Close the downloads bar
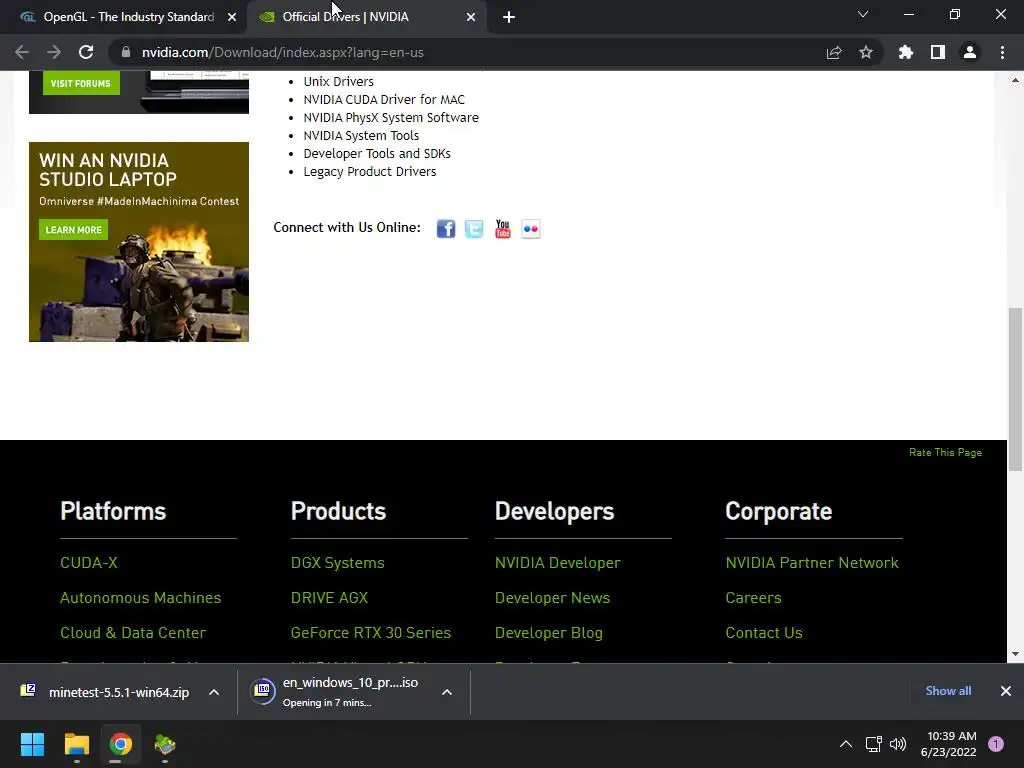The width and height of the screenshot is (1024, 768). (x=1006, y=691)
